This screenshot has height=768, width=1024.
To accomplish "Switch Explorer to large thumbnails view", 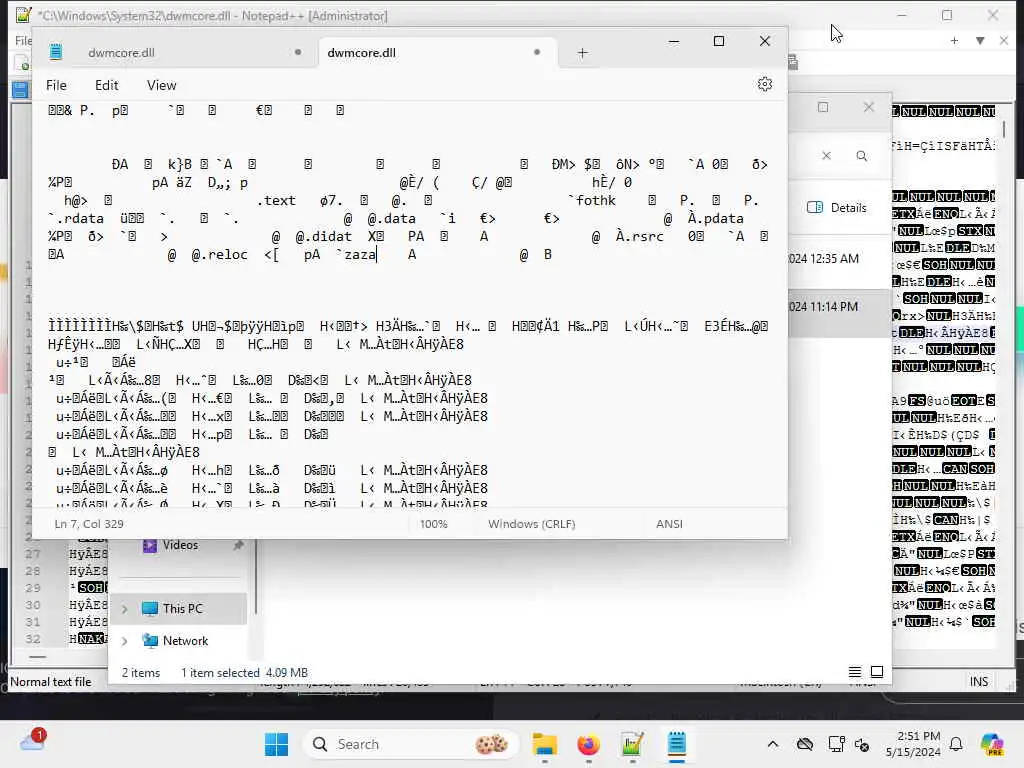I will pos(877,672).
